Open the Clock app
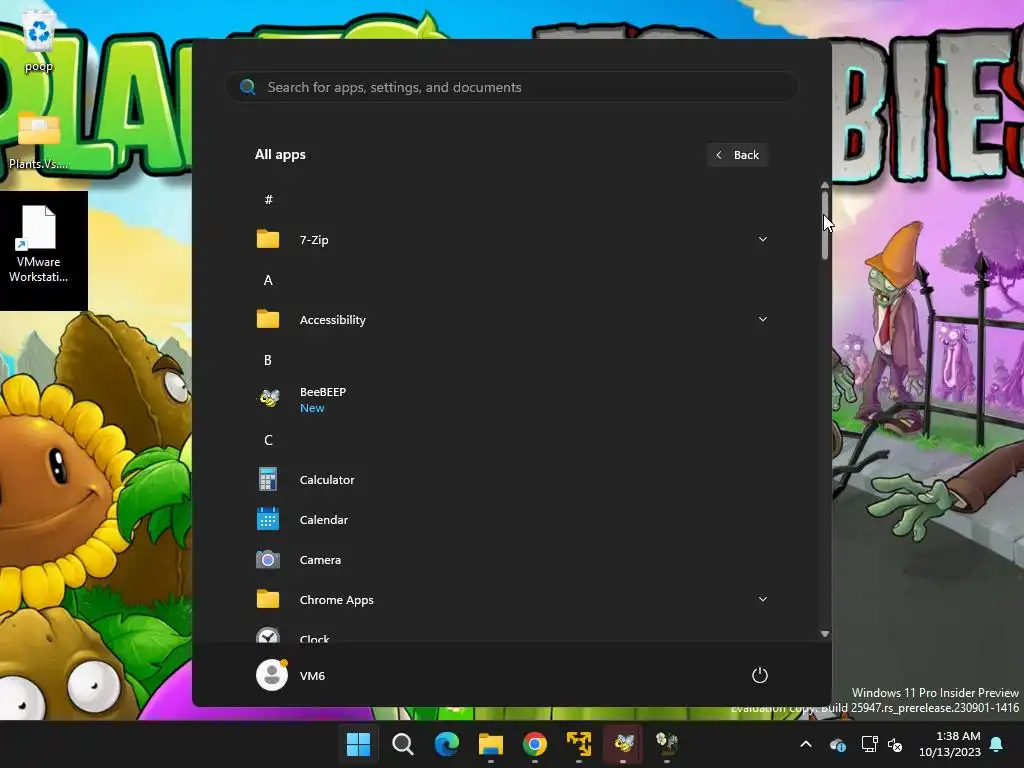Image resolution: width=1024 pixels, height=768 pixels. click(511, 635)
